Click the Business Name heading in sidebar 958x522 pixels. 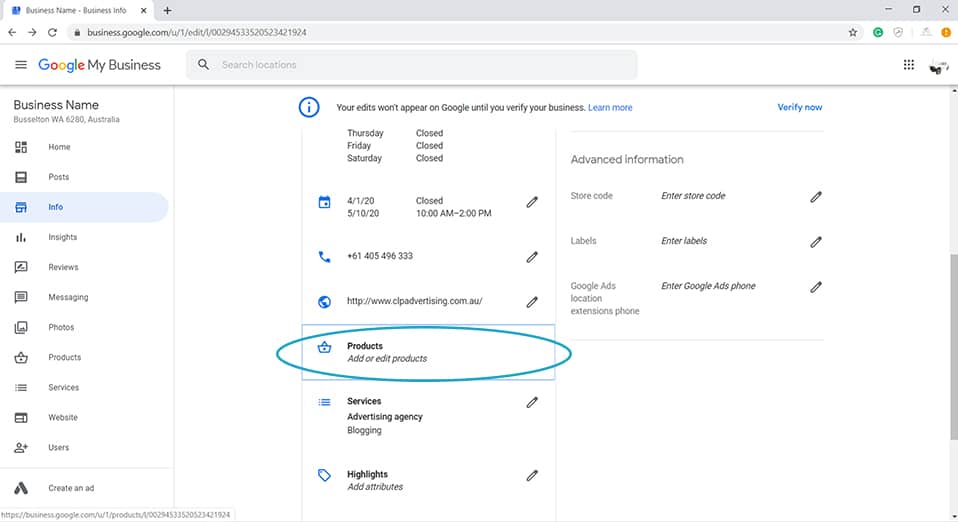click(56, 105)
